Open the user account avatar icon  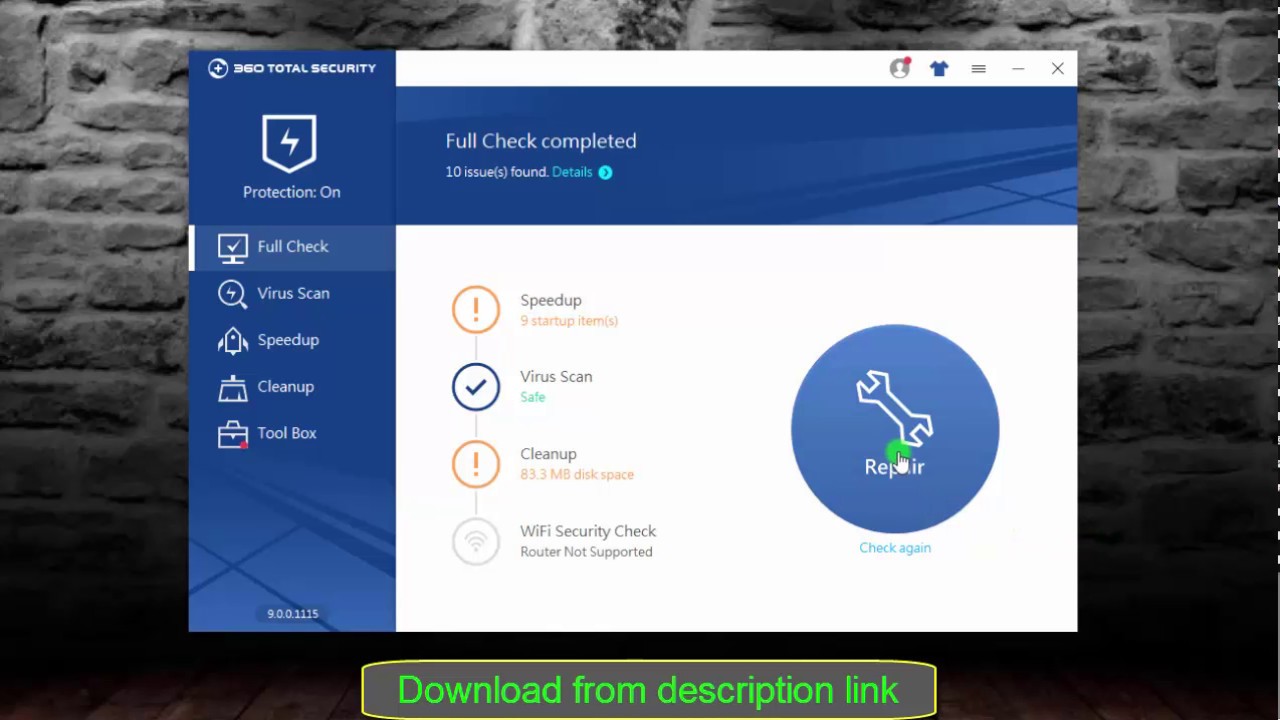(900, 68)
